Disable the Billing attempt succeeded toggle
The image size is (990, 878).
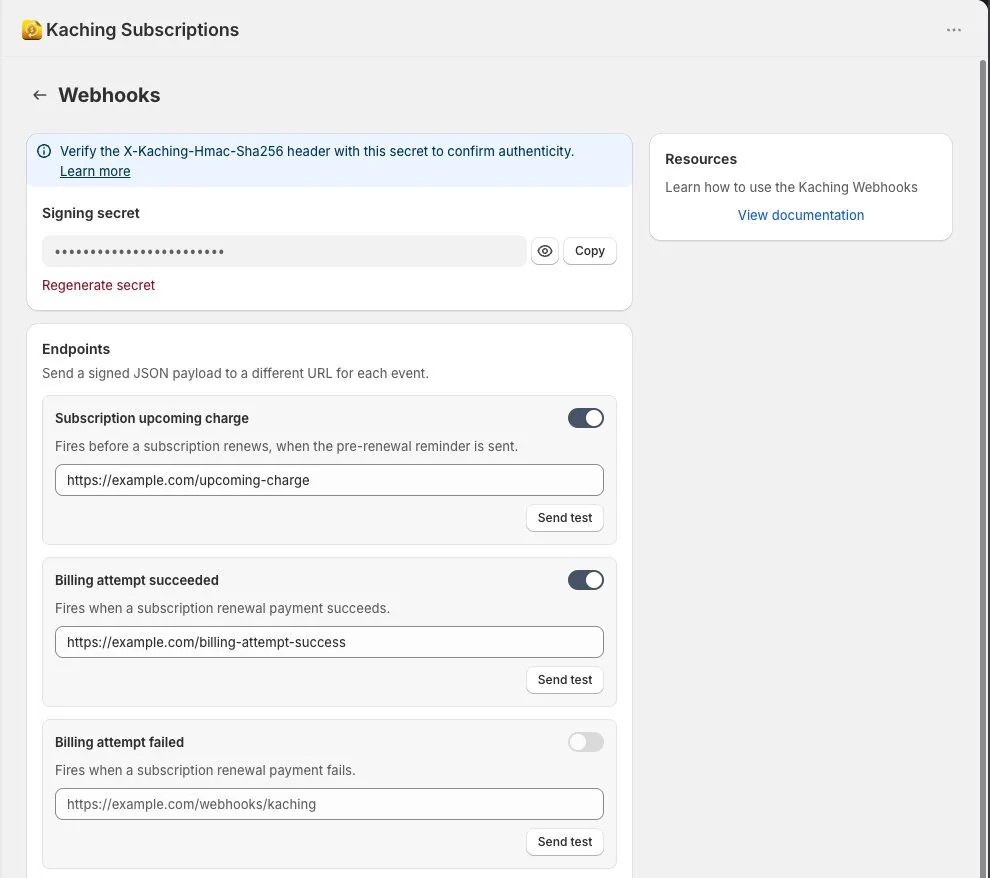click(586, 580)
